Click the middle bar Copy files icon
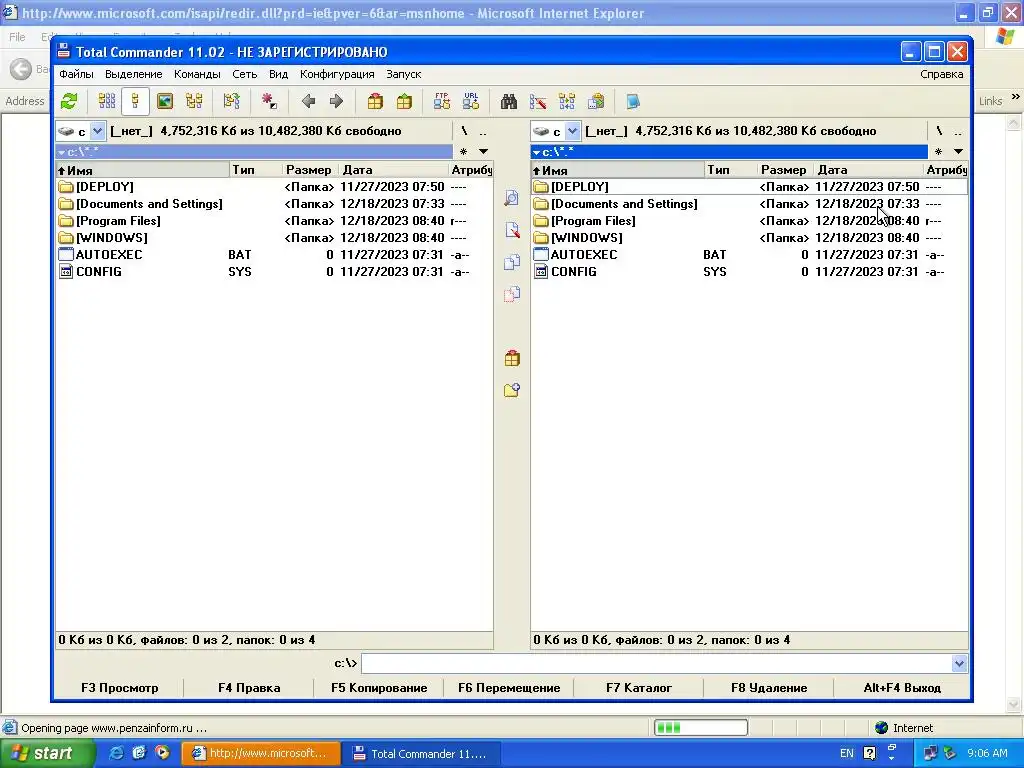This screenshot has width=1024, height=768. (512, 262)
